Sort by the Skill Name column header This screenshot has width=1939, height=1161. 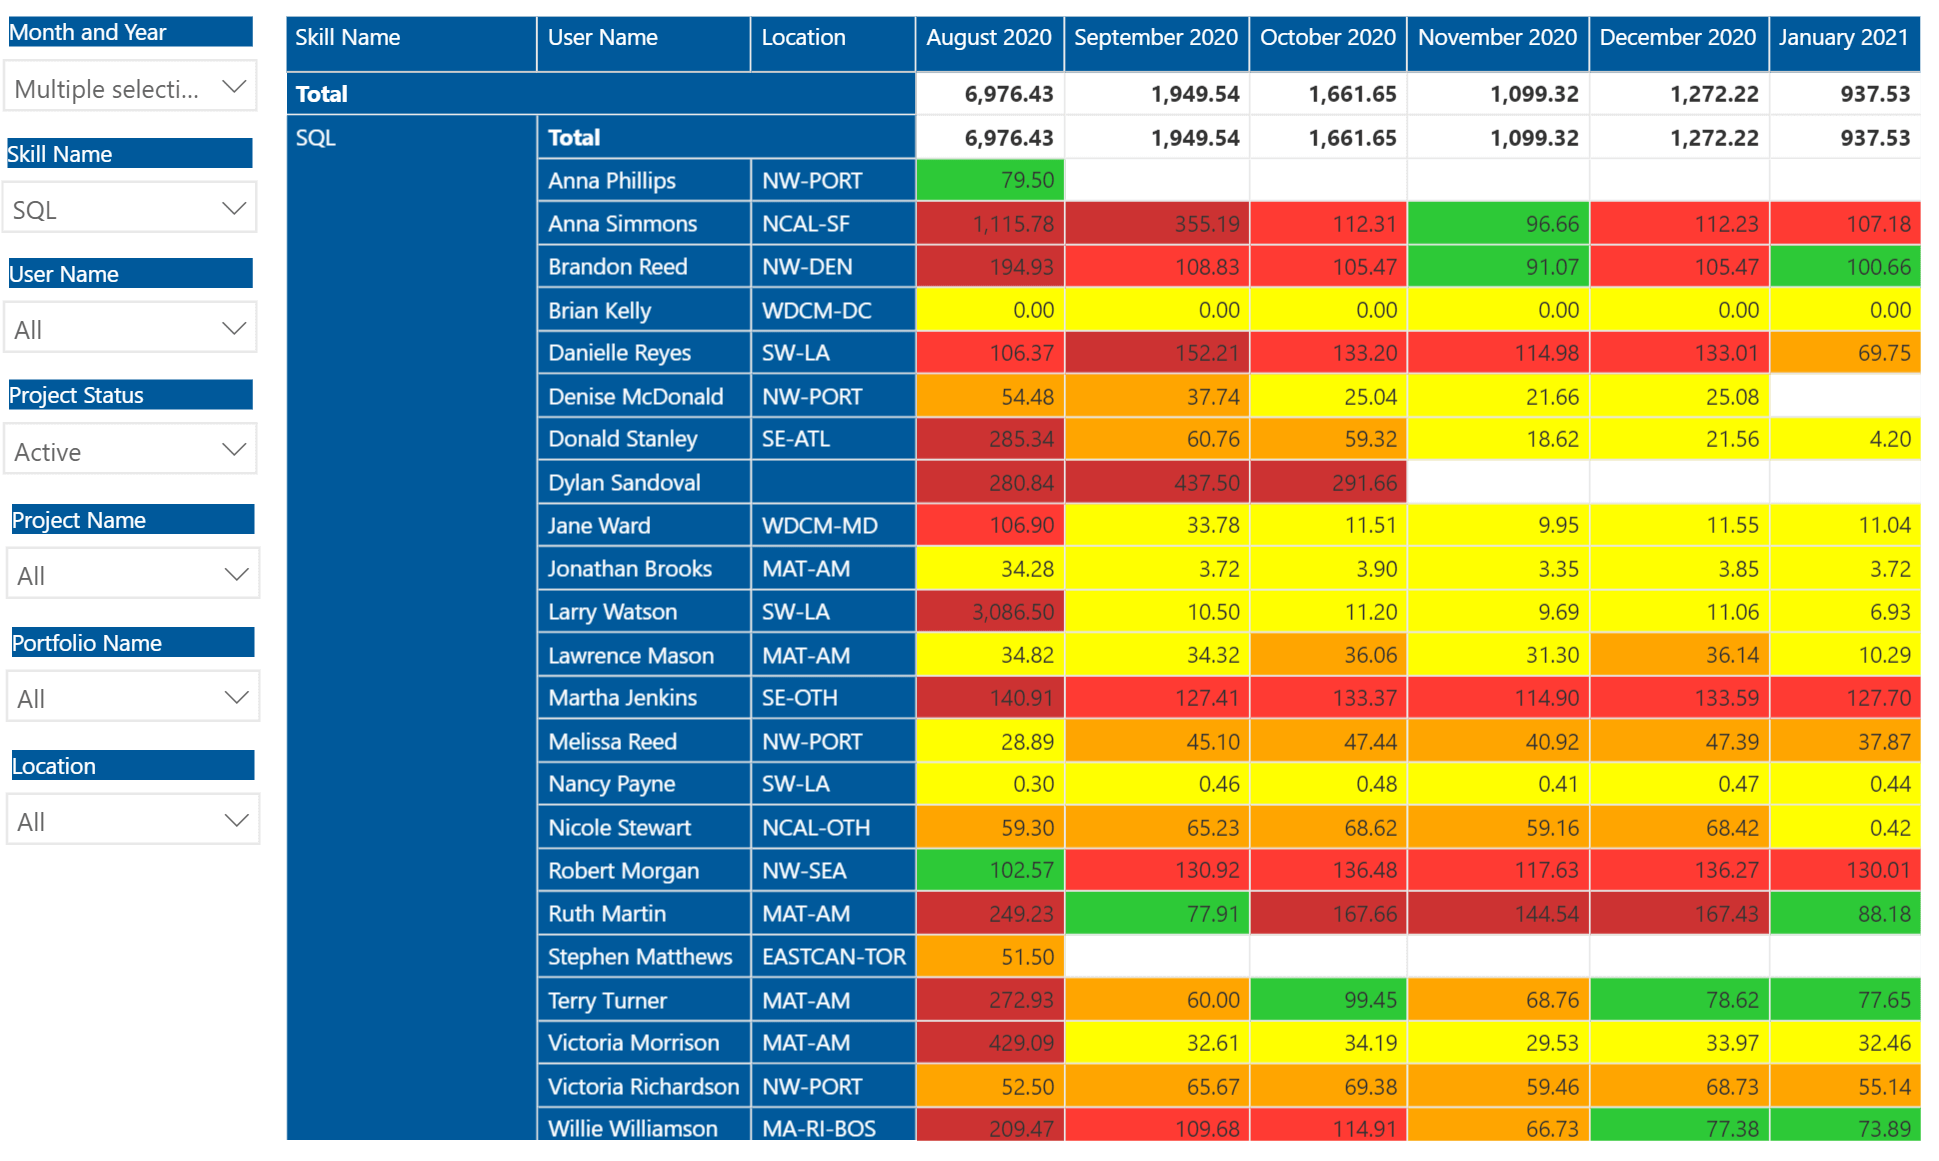(347, 38)
